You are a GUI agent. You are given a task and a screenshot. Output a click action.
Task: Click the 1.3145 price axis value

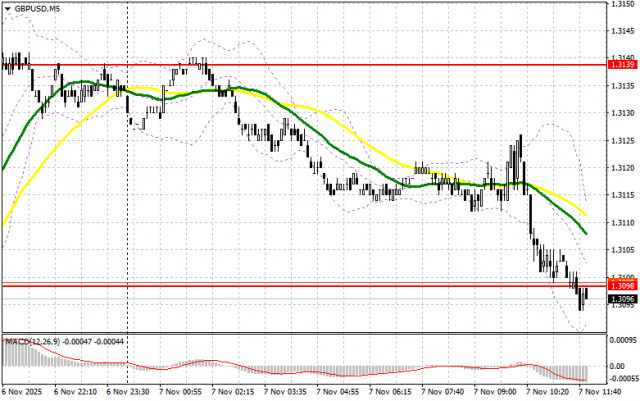622,31
